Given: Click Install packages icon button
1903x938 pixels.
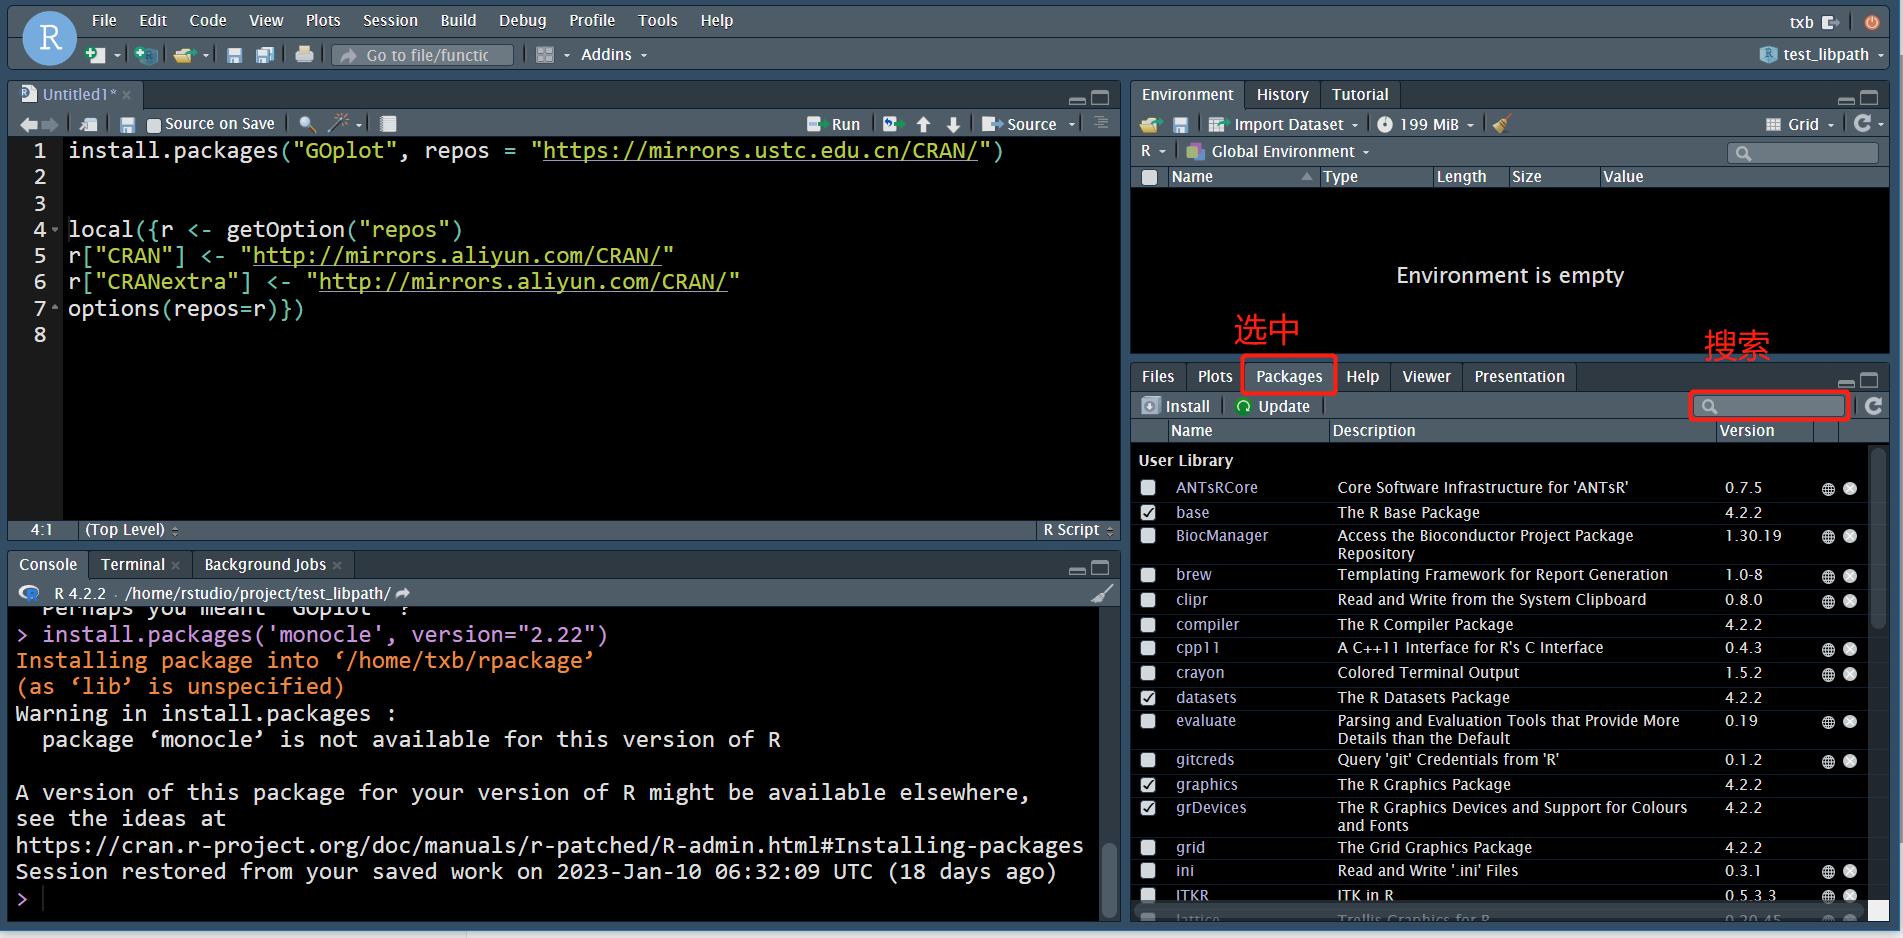Looking at the screenshot, I should click(1176, 406).
